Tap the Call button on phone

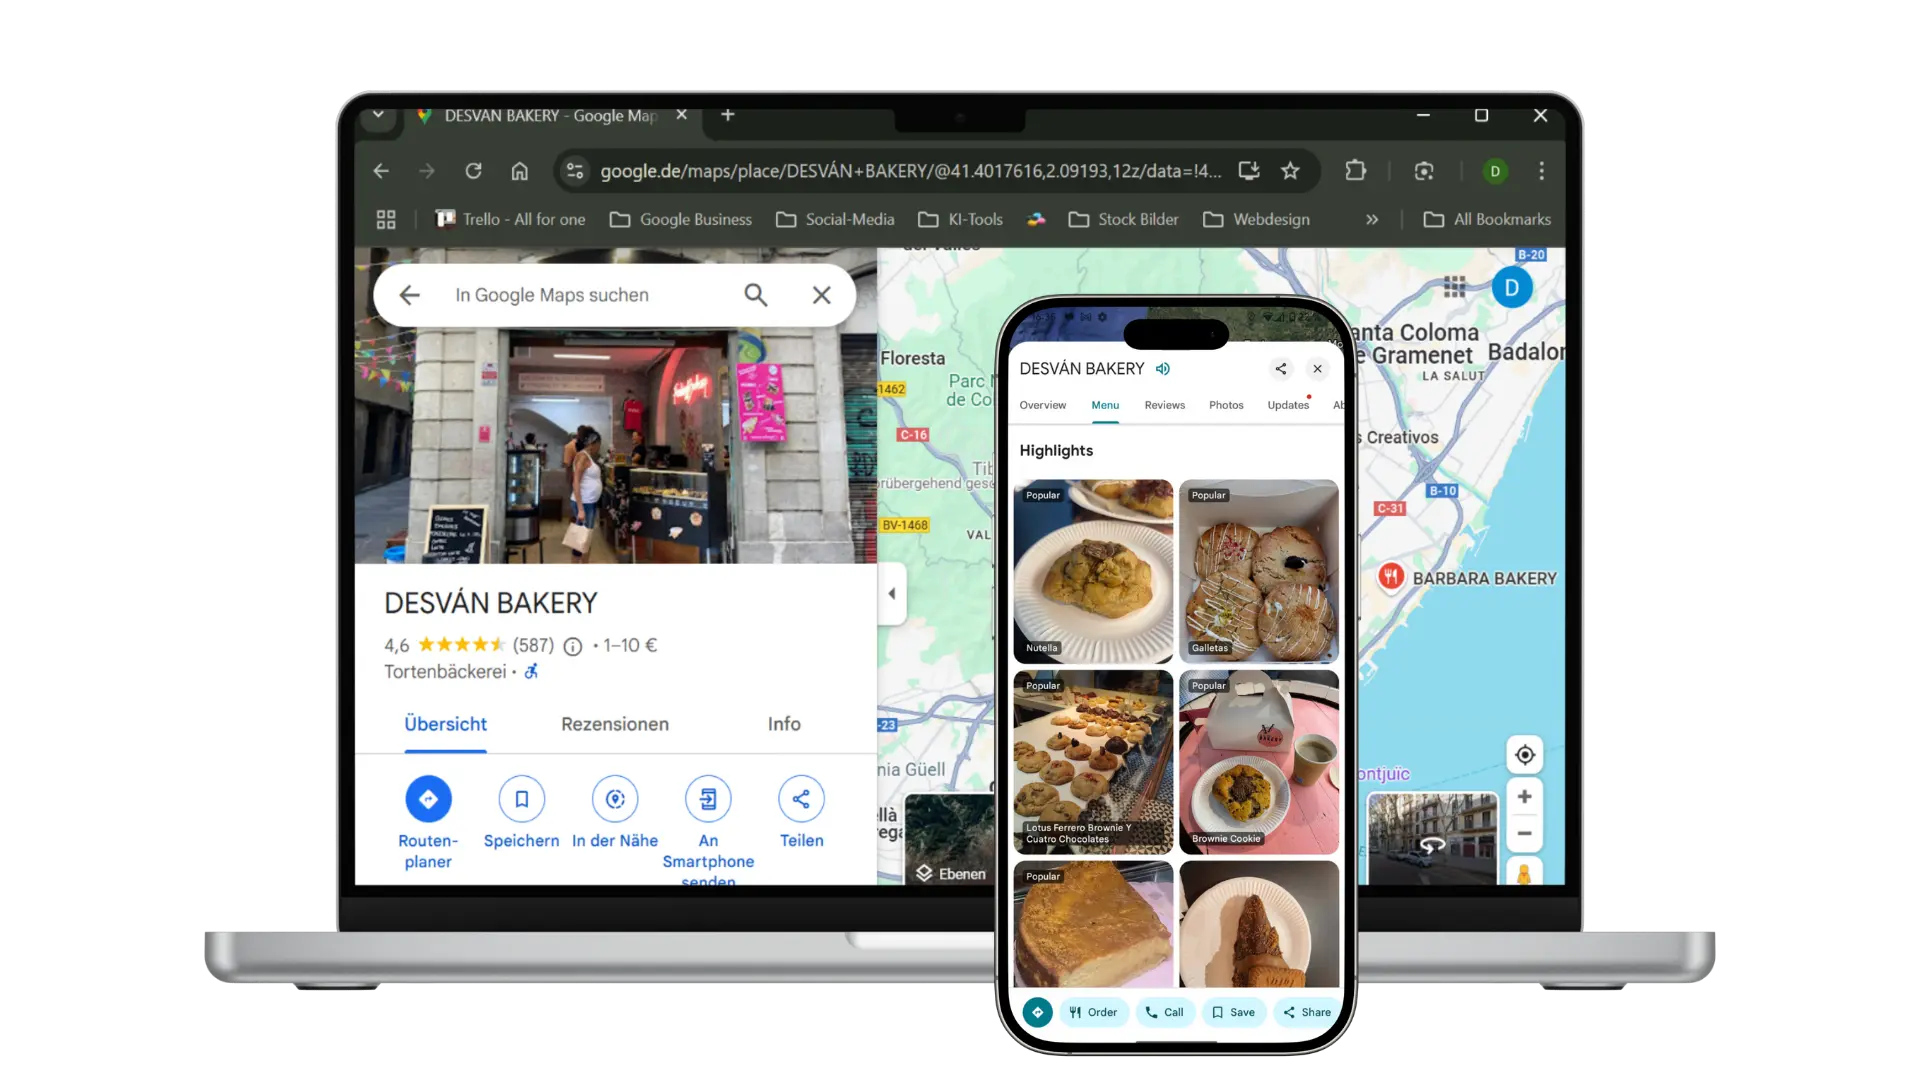pos(1165,1012)
